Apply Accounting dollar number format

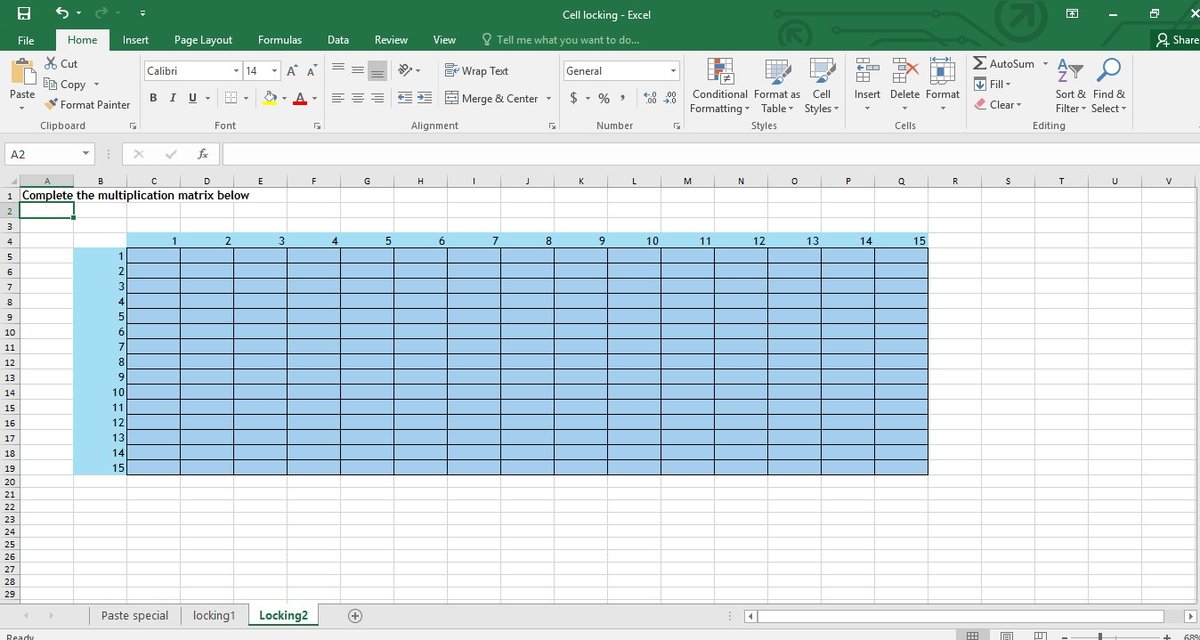(x=573, y=98)
